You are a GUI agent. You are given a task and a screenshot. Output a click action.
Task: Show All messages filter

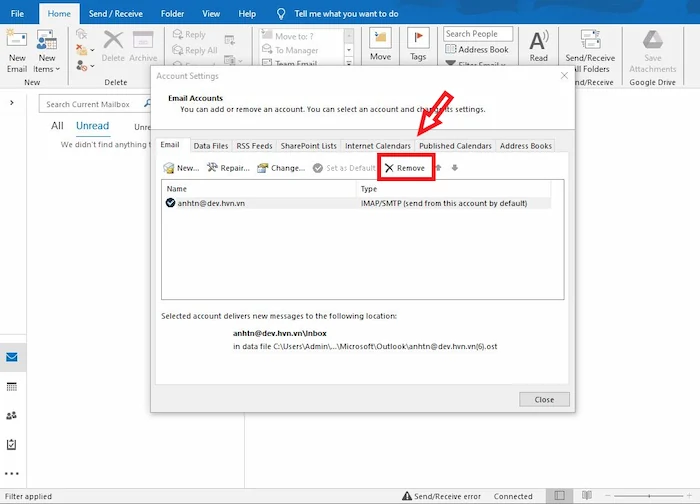pos(57,126)
